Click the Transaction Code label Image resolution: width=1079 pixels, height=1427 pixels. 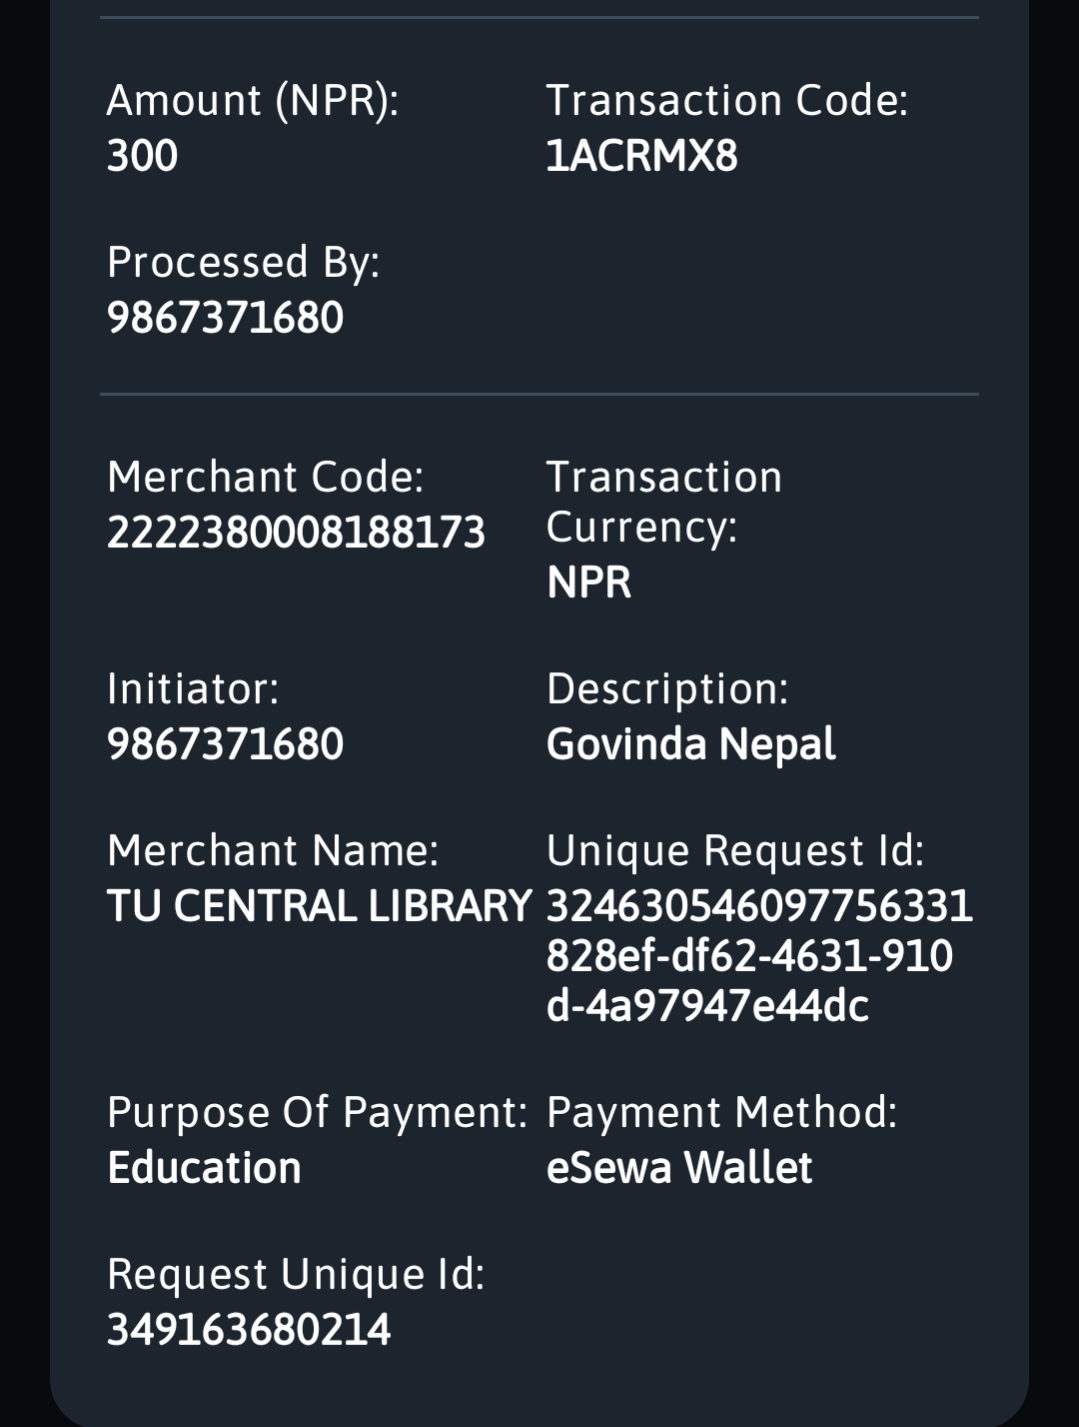[x=726, y=100]
